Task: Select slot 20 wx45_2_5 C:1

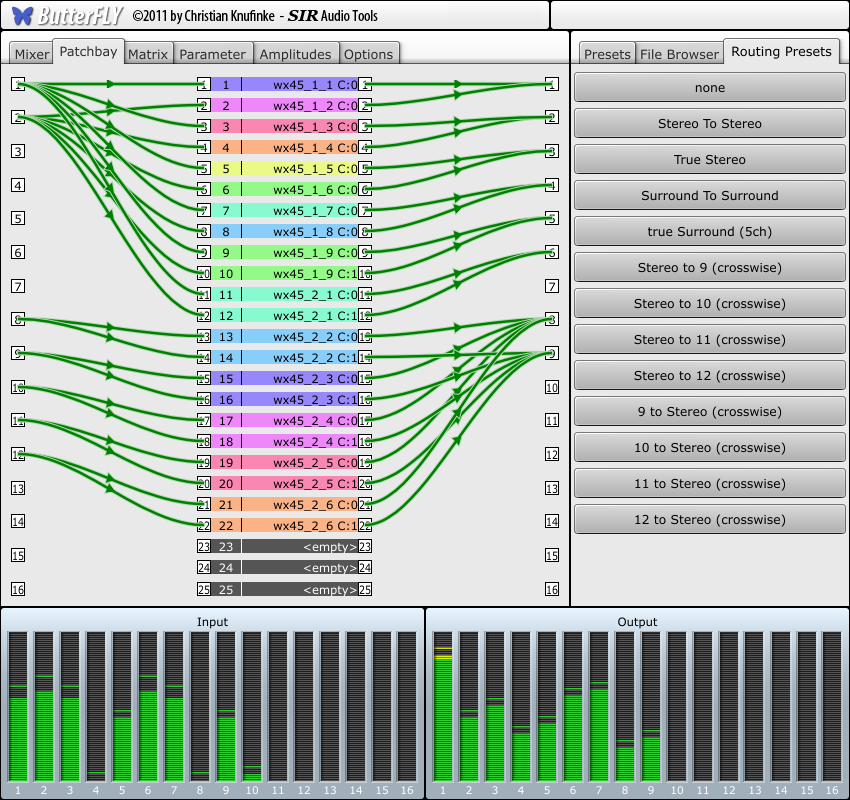Action: pyautogui.click(x=285, y=483)
